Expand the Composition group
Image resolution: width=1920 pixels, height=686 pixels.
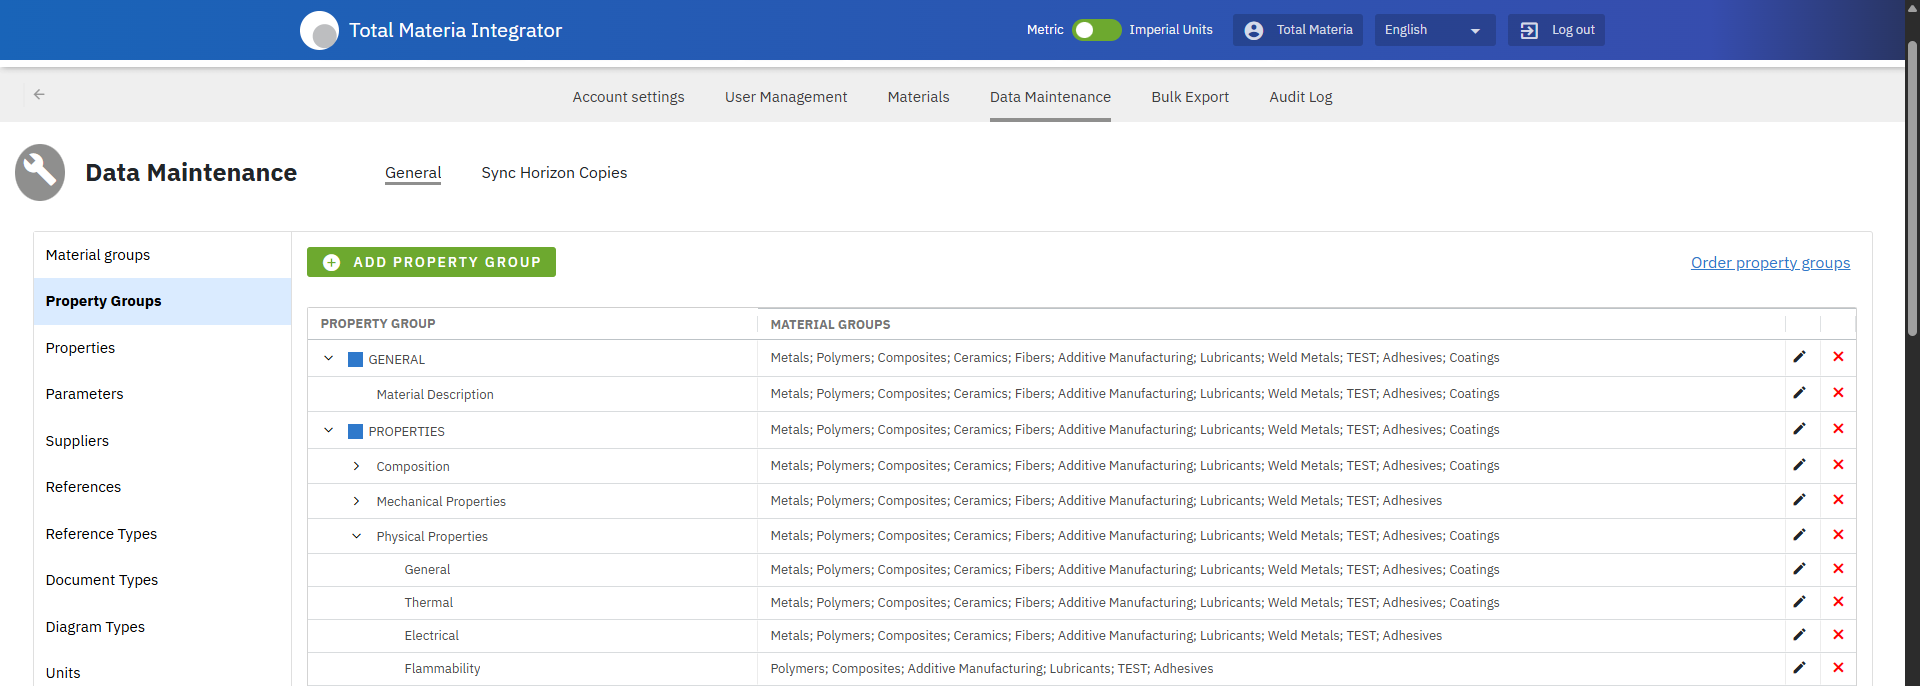pos(356,466)
